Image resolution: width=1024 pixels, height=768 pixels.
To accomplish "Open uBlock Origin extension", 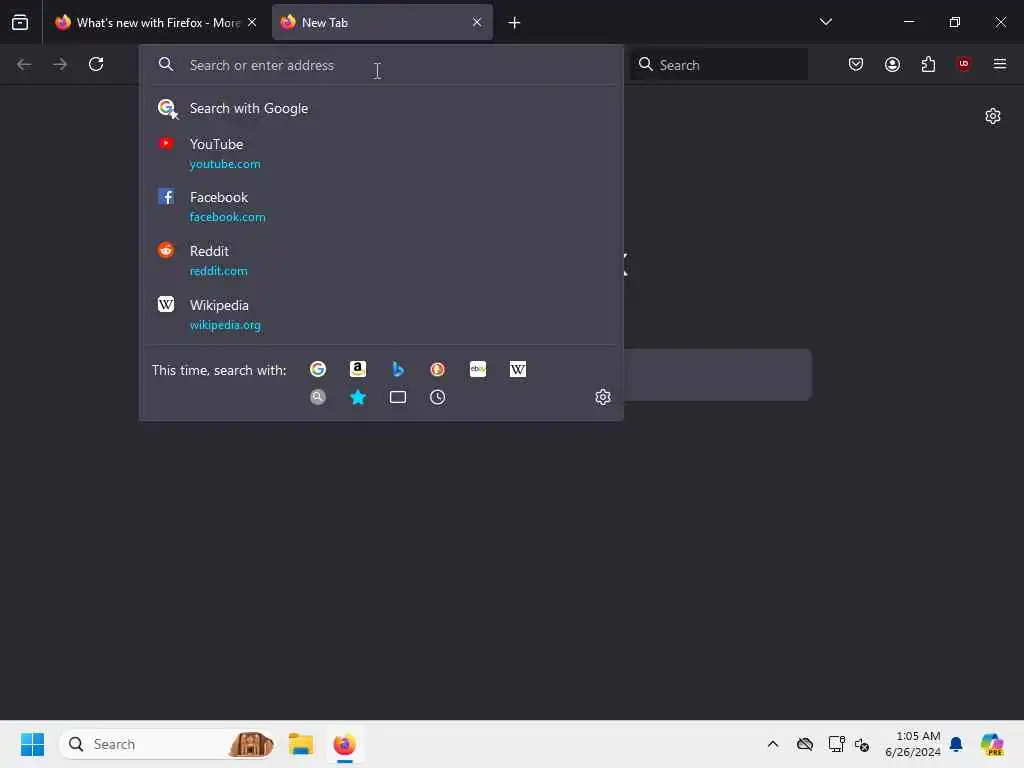I will point(963,64).
